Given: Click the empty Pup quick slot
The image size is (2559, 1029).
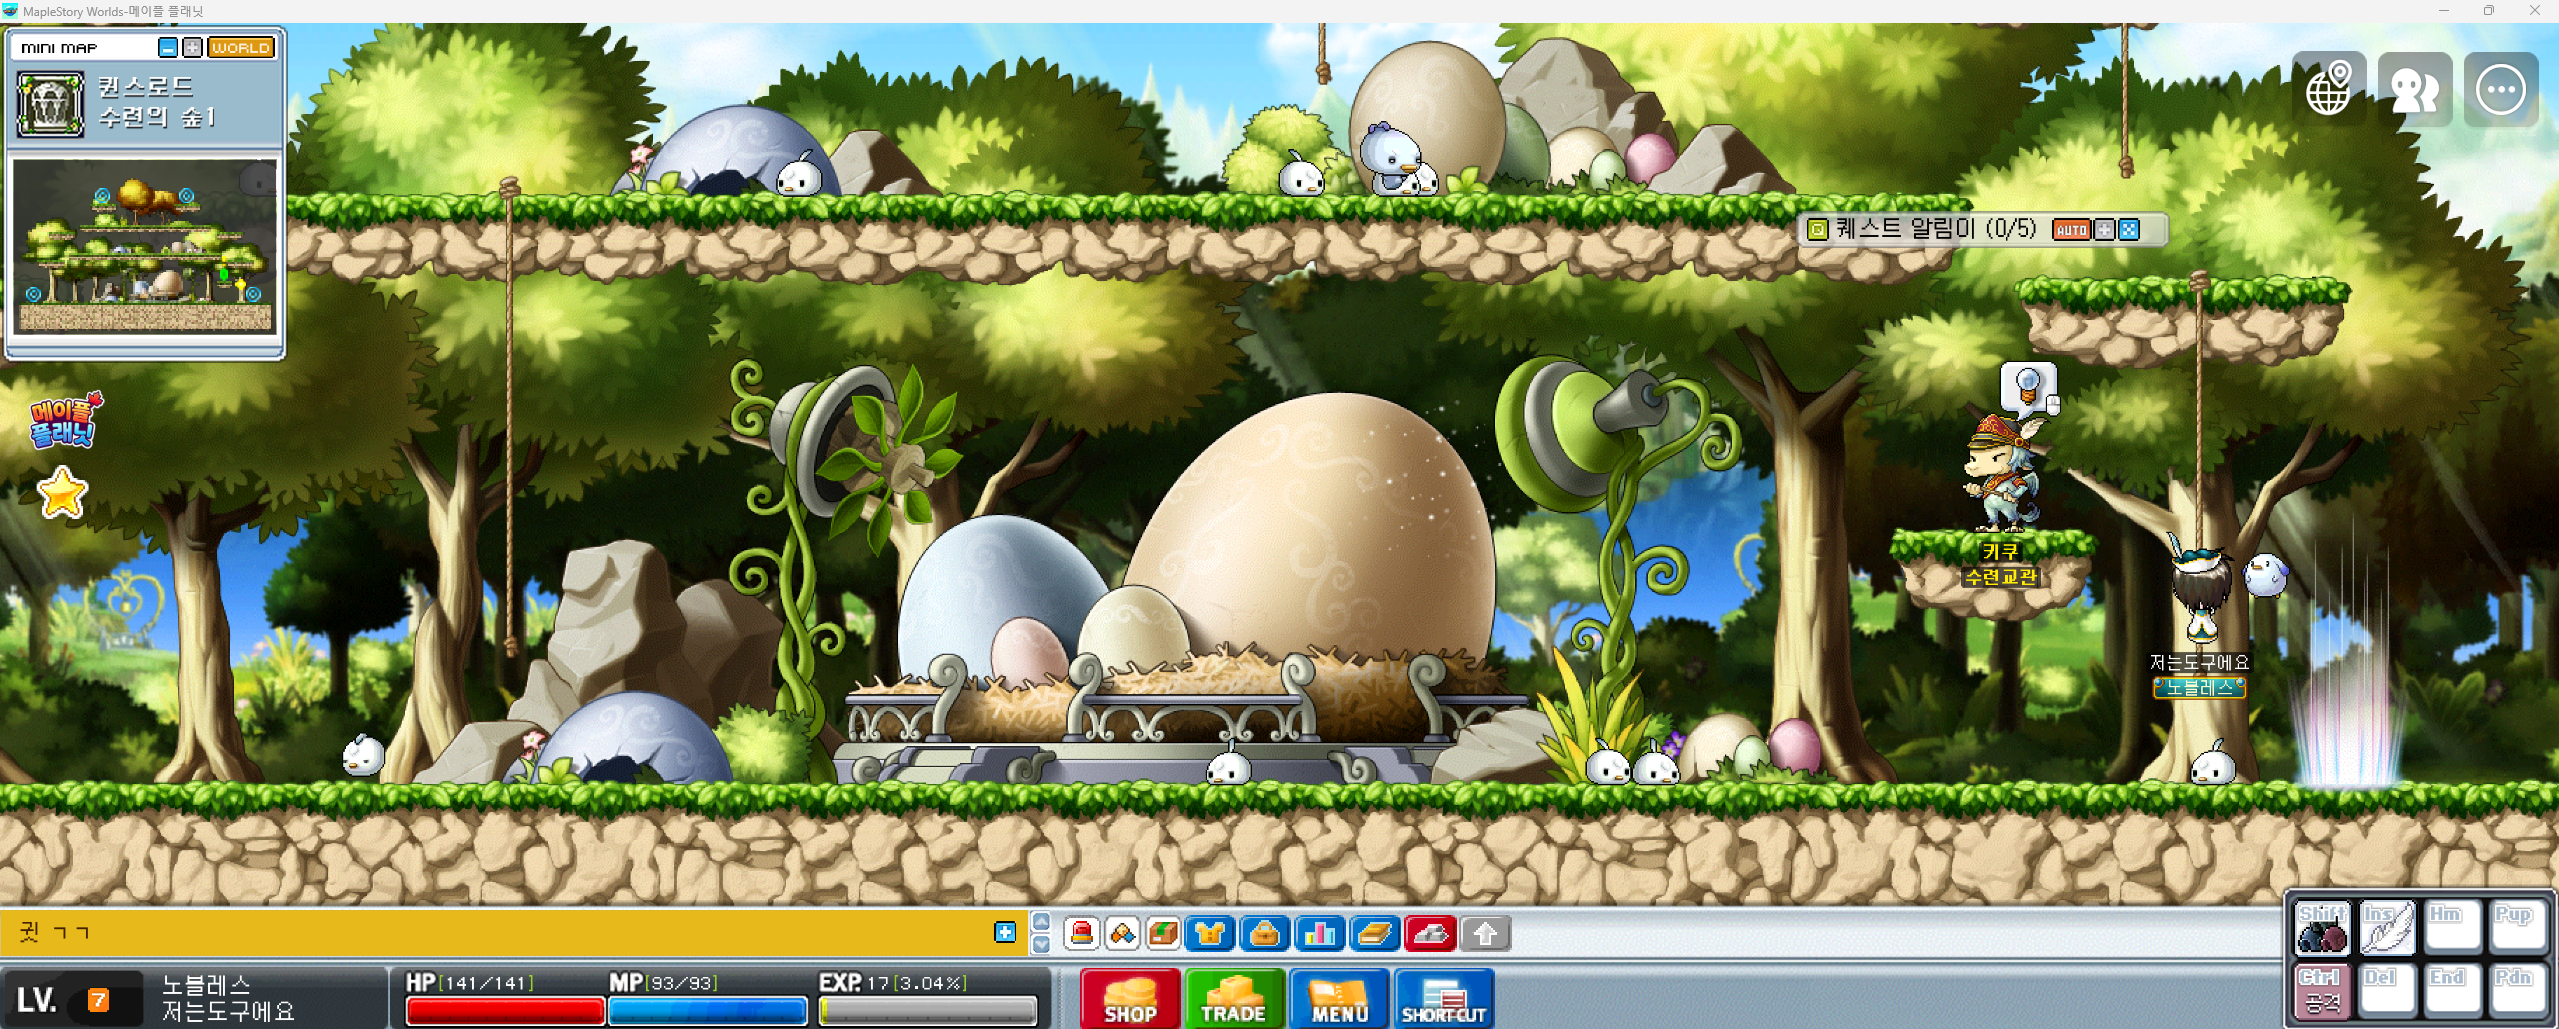Looking at the screenshot, I should [2517, 928].
